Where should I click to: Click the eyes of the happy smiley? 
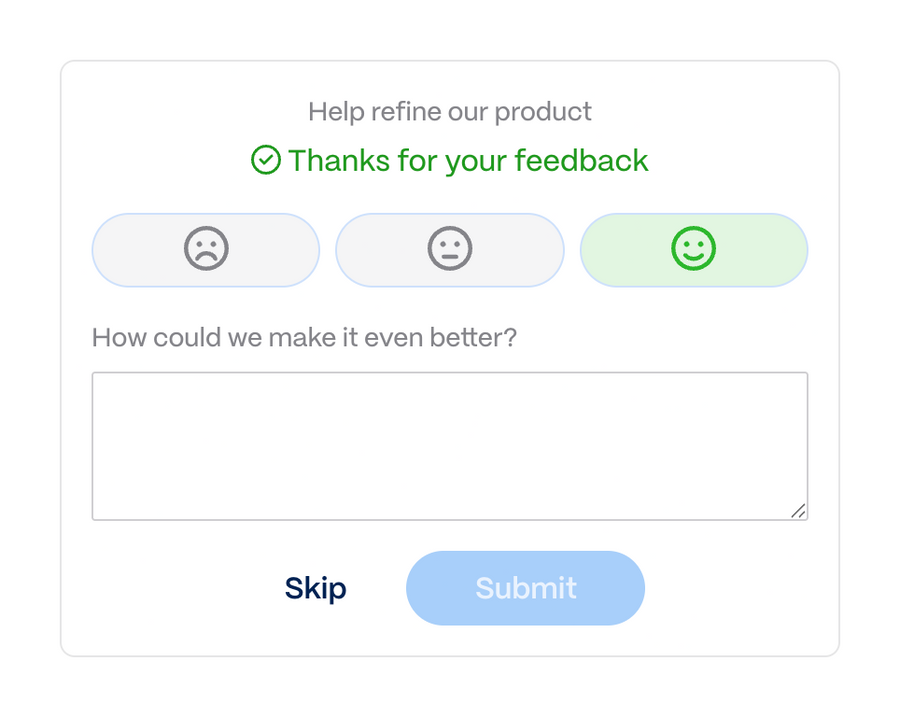click(694, 245)
